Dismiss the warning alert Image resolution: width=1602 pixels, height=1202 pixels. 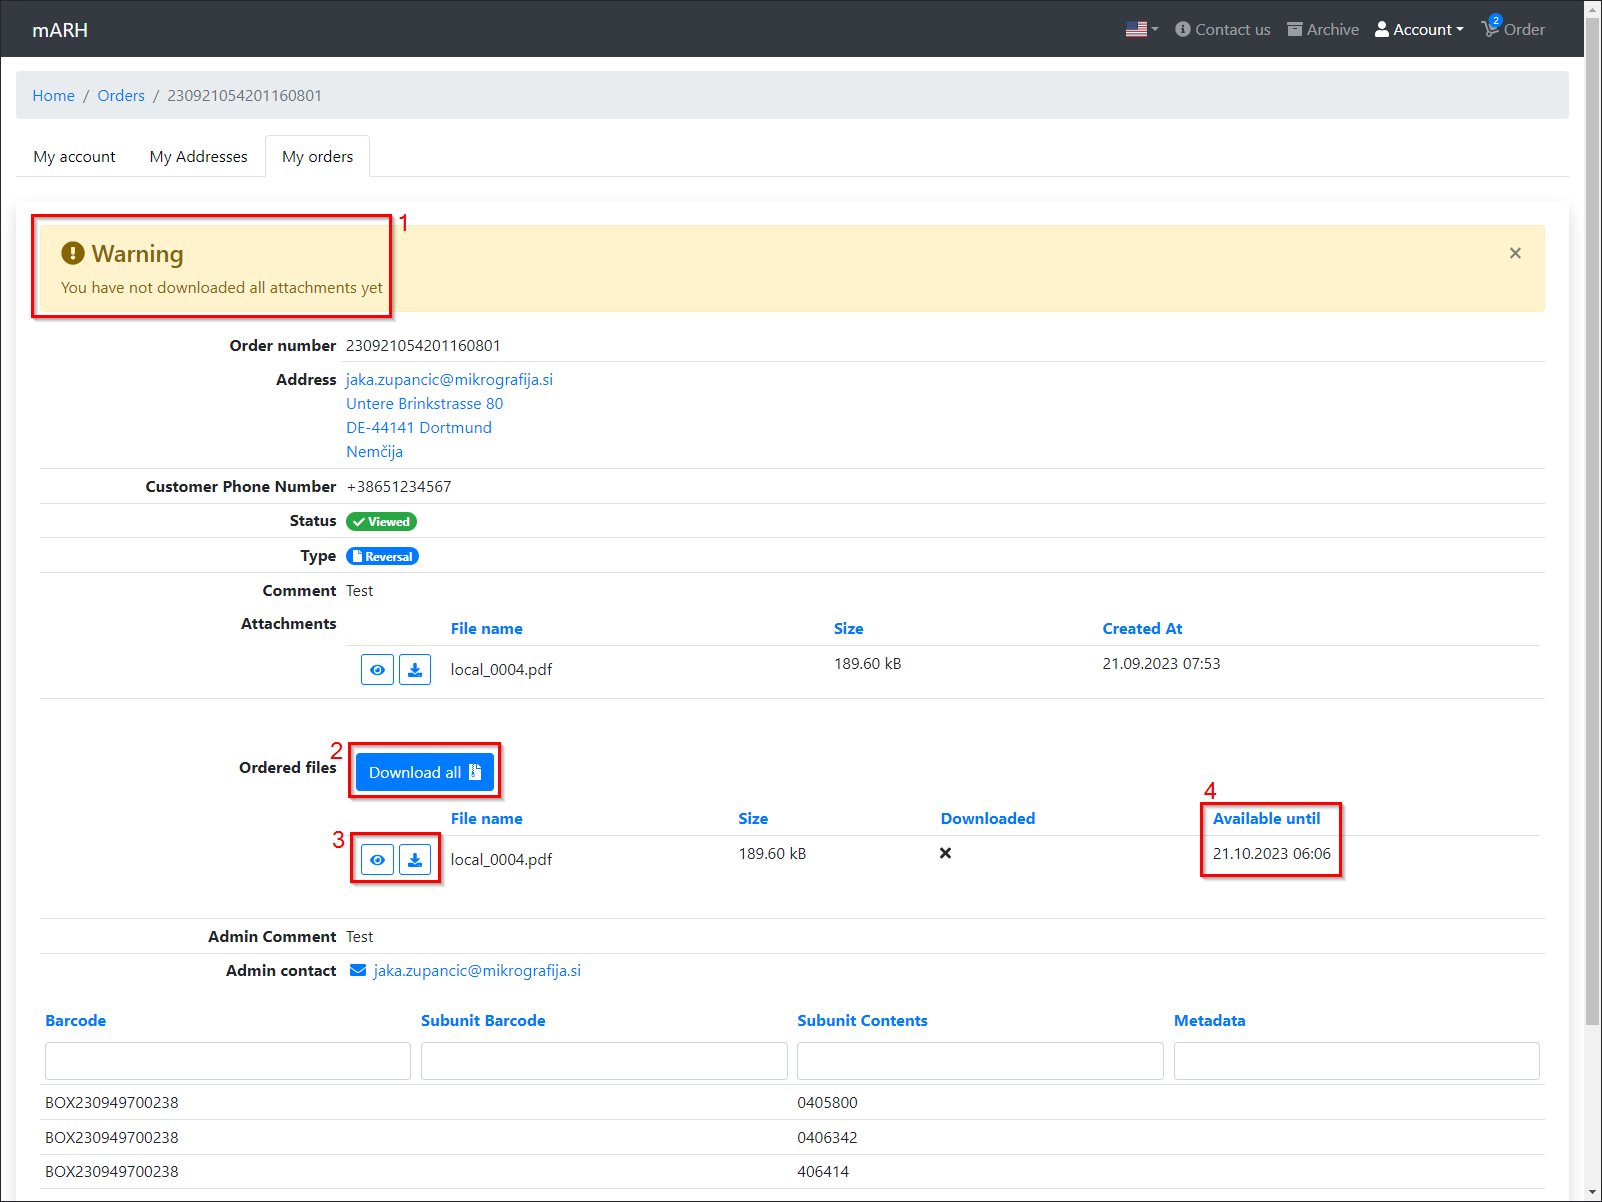point(1515,253)
